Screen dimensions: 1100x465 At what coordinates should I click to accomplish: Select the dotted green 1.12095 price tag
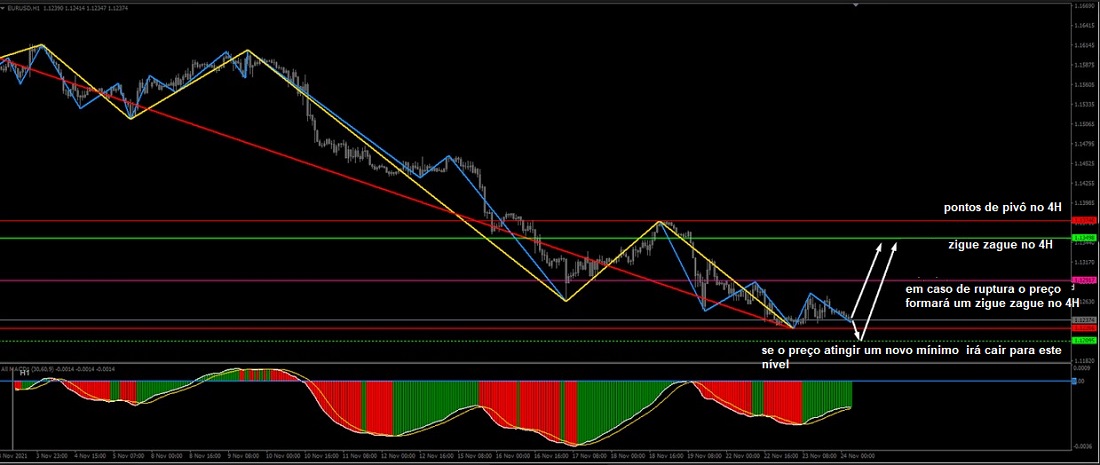click(1083, 341)
